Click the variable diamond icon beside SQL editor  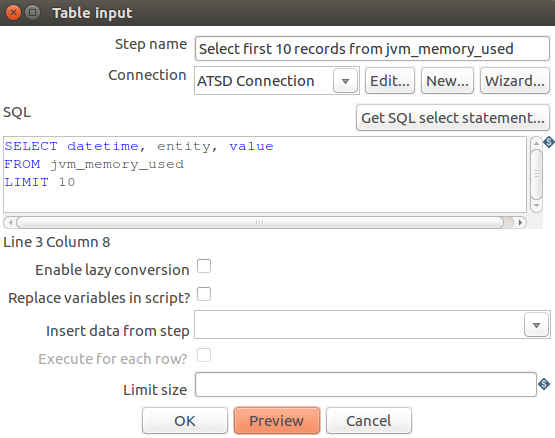tap(549, 142)
